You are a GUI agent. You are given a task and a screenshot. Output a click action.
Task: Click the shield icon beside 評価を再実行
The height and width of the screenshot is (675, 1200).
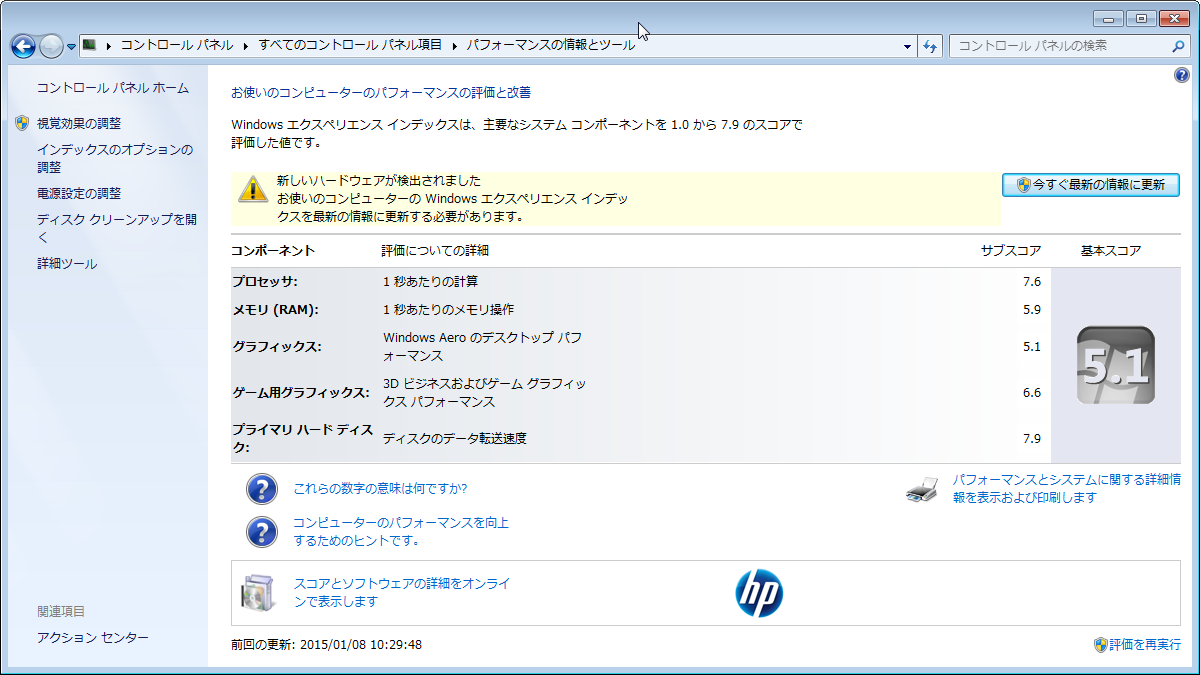pos(1100,645)
